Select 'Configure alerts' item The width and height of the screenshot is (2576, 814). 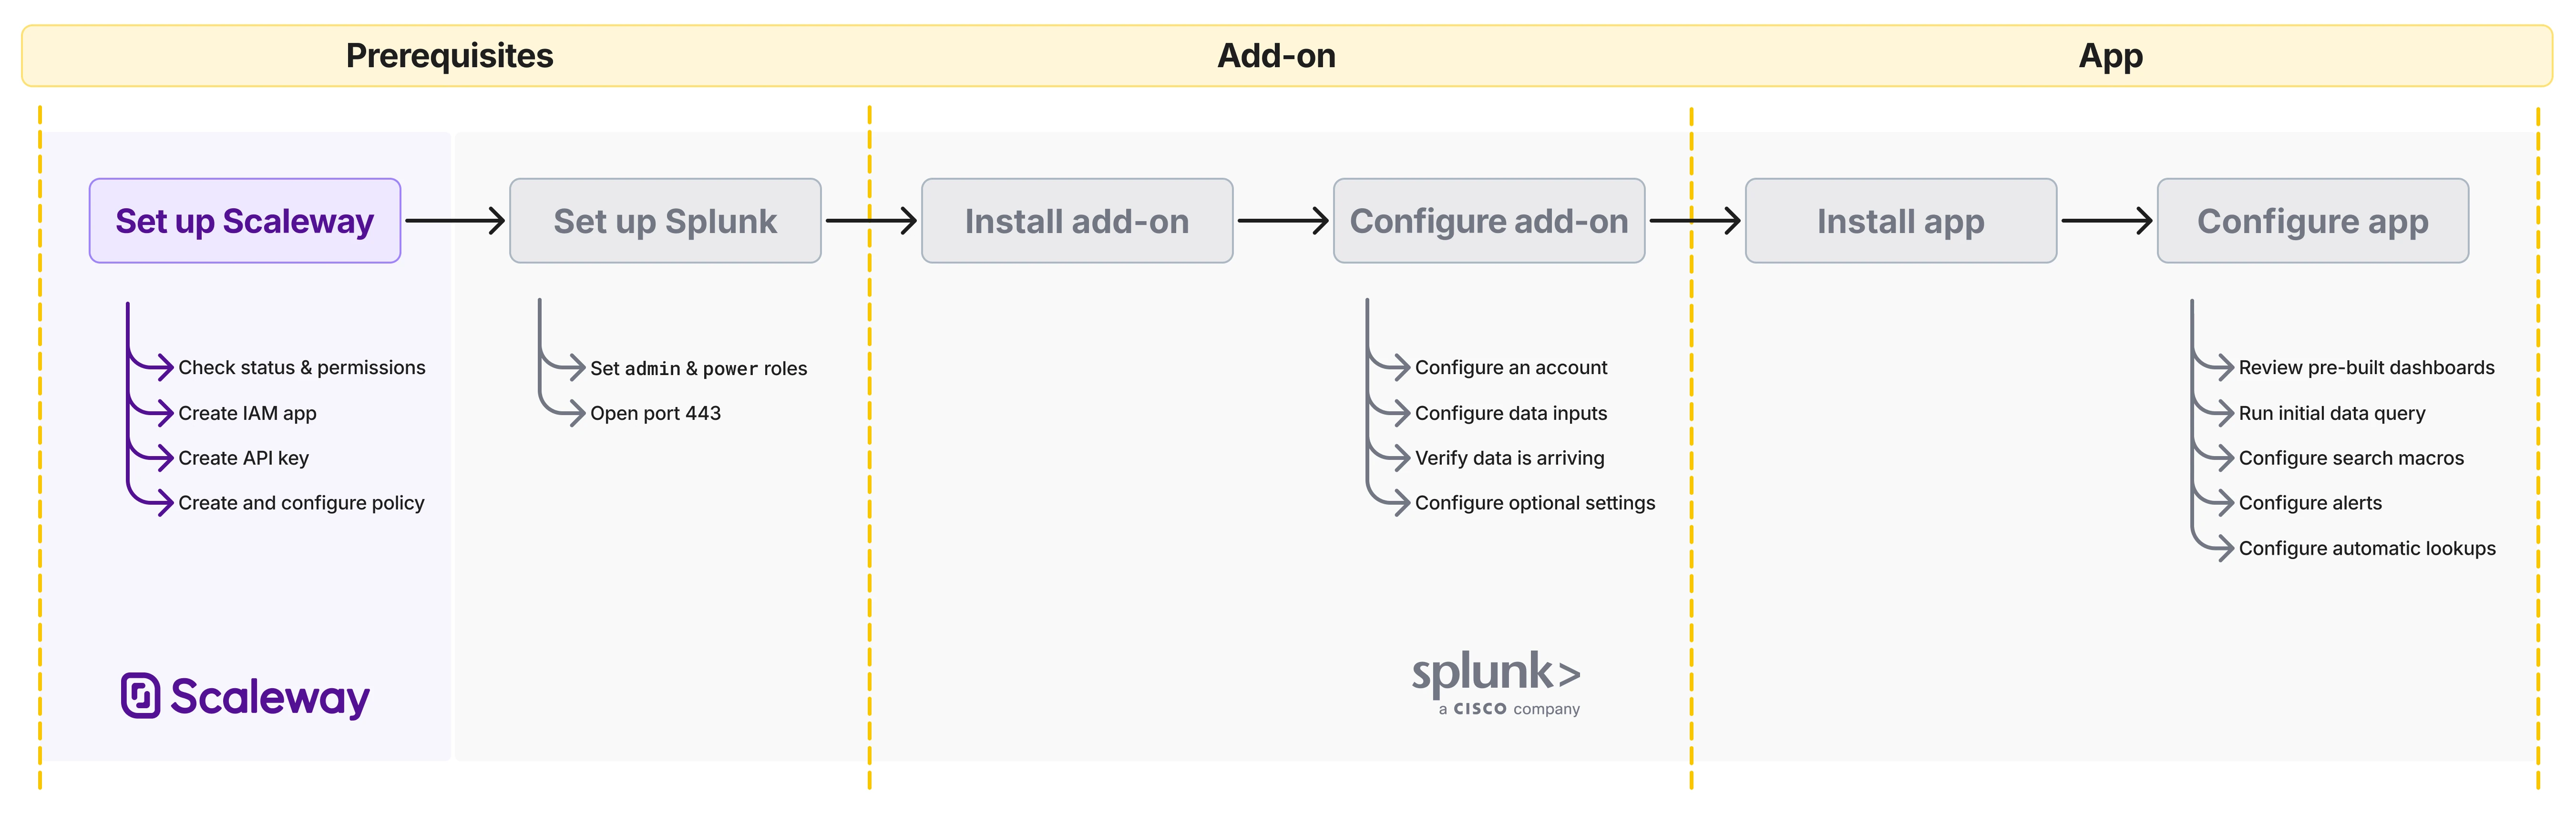click(x=2310, y=503)
